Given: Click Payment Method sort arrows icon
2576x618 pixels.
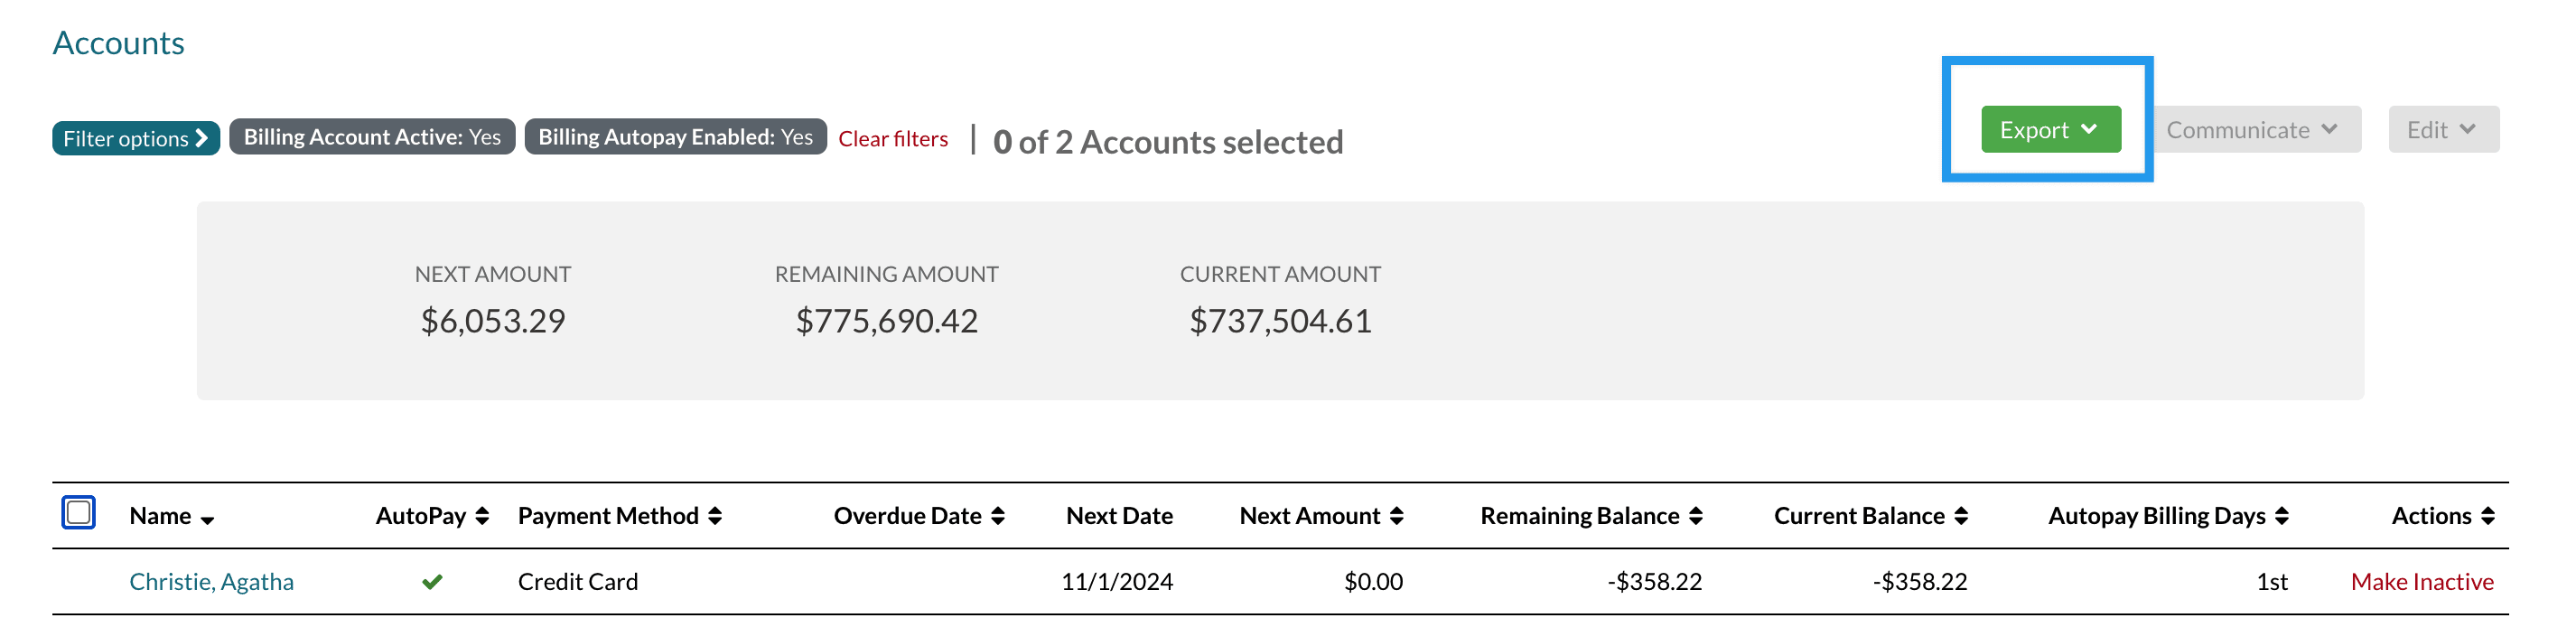Looking at the screenshot, I should point(715,516).
